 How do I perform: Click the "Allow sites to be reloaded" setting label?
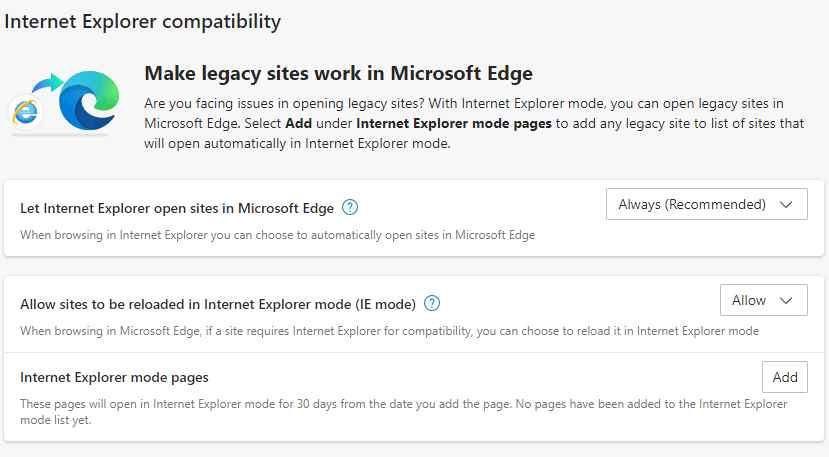(217, 303)
